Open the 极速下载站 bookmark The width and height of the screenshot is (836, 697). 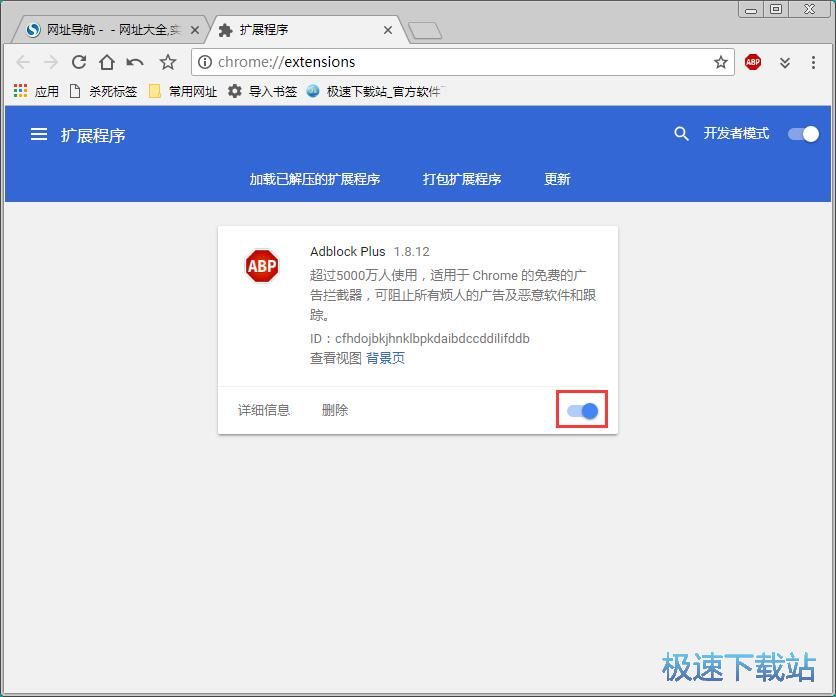375,91
